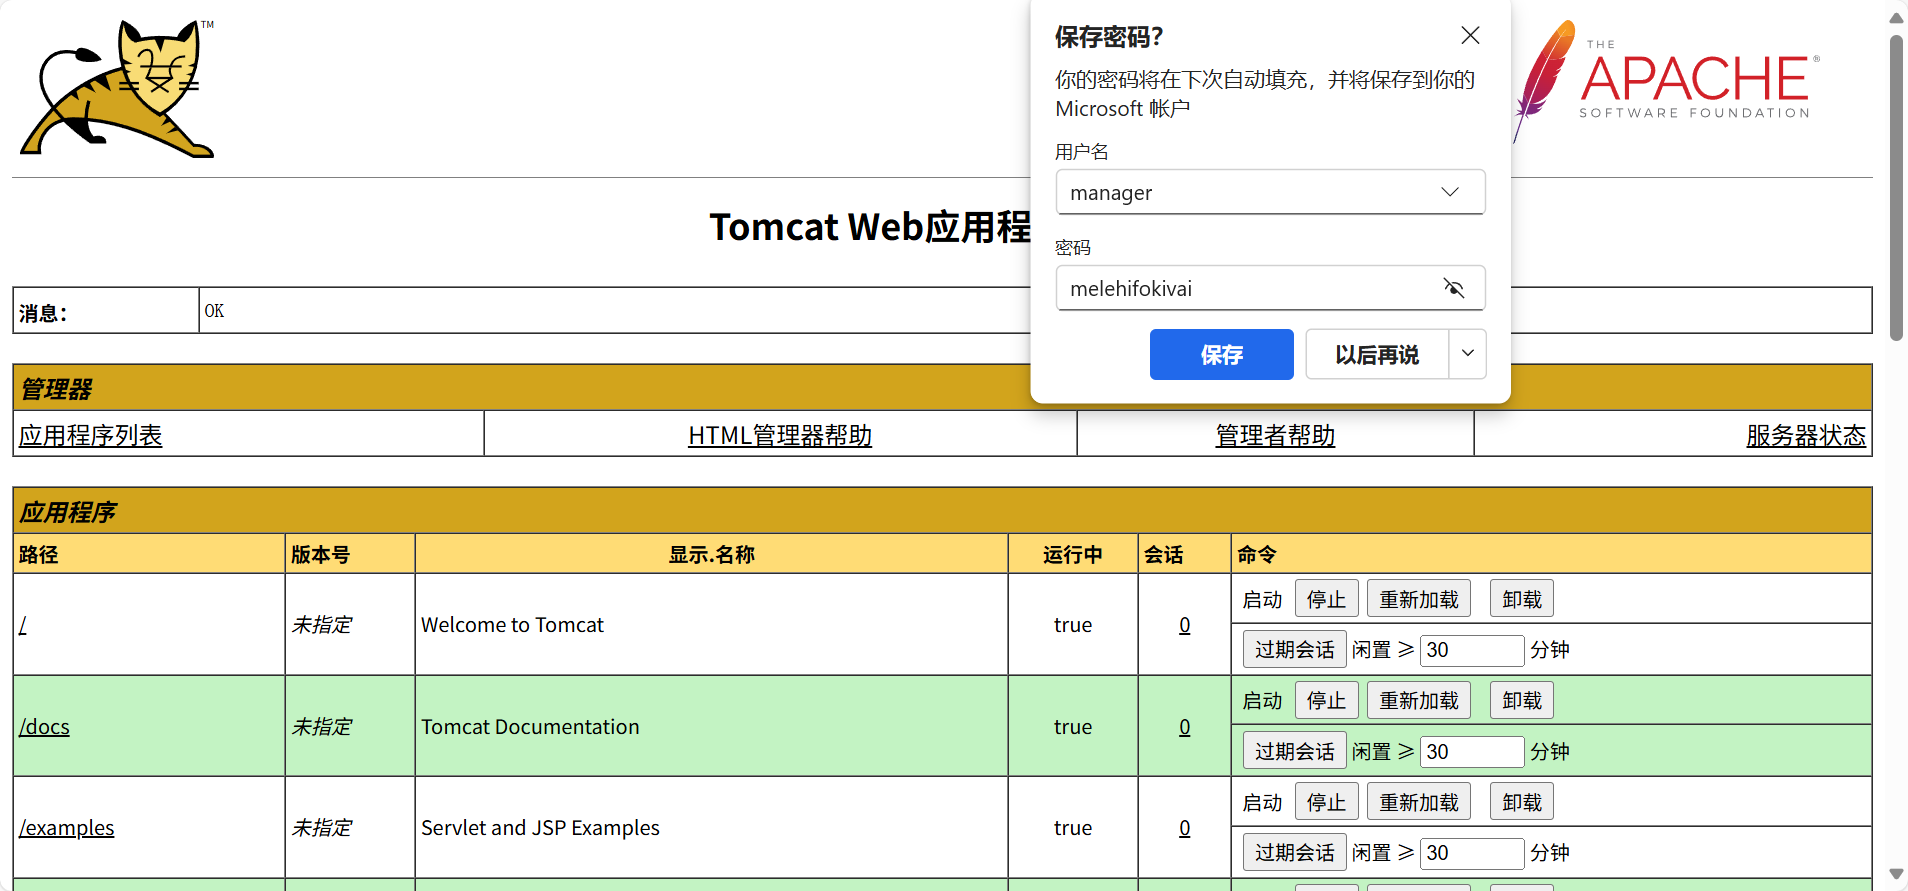Click the 显示.名称 column header
Viewport: 1908px width, 891px height.
(x=711, y=554)
